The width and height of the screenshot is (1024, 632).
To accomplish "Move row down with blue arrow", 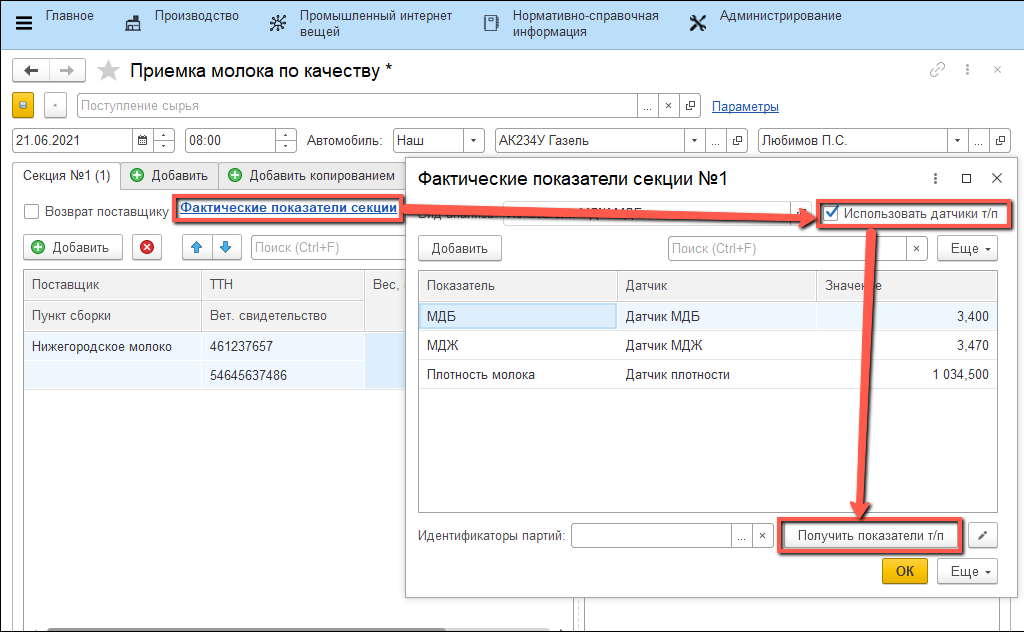I will (225, 247).
